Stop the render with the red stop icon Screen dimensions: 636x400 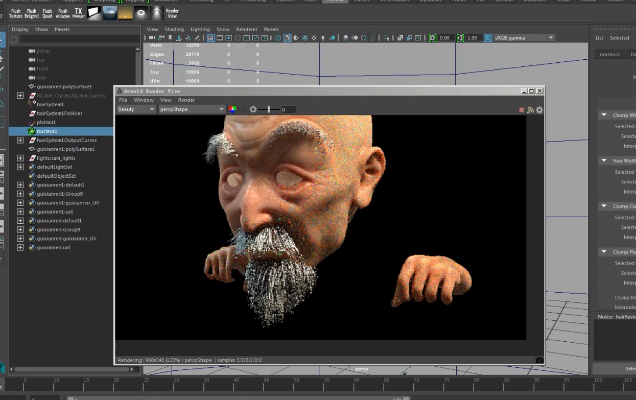click(x=521, y=109)
